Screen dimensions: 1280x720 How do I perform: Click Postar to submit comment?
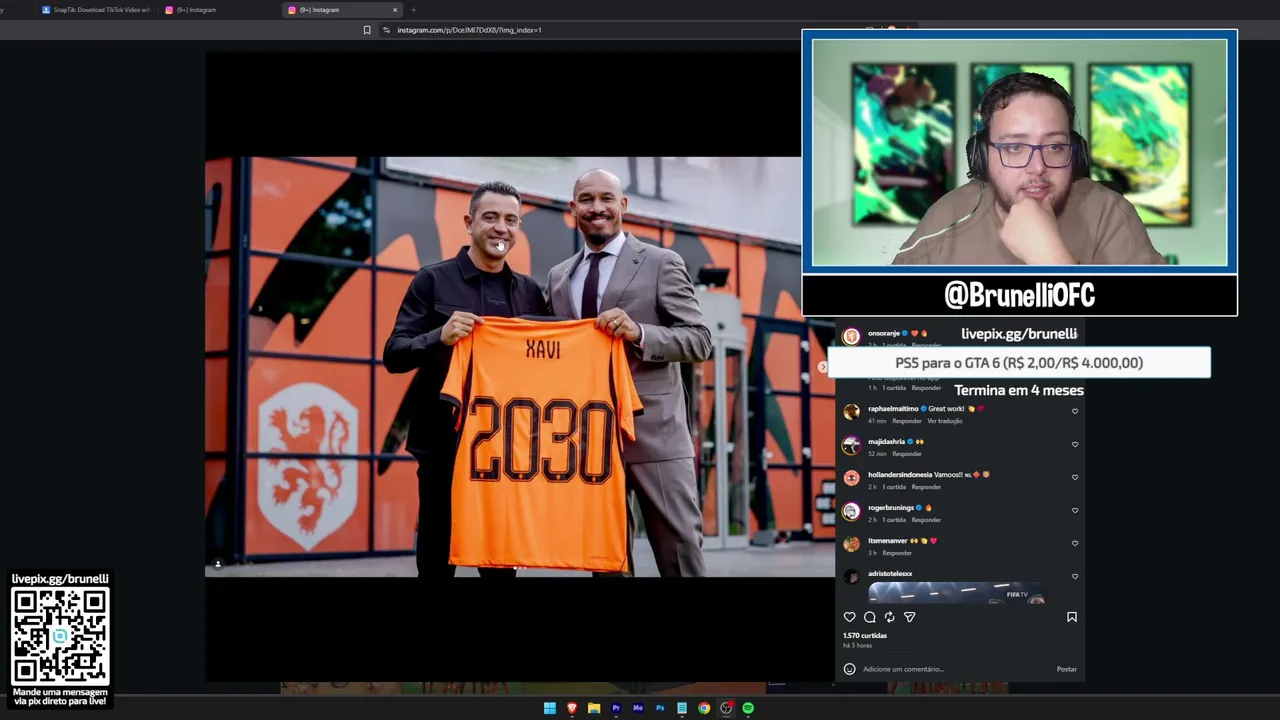[1067, 669]
